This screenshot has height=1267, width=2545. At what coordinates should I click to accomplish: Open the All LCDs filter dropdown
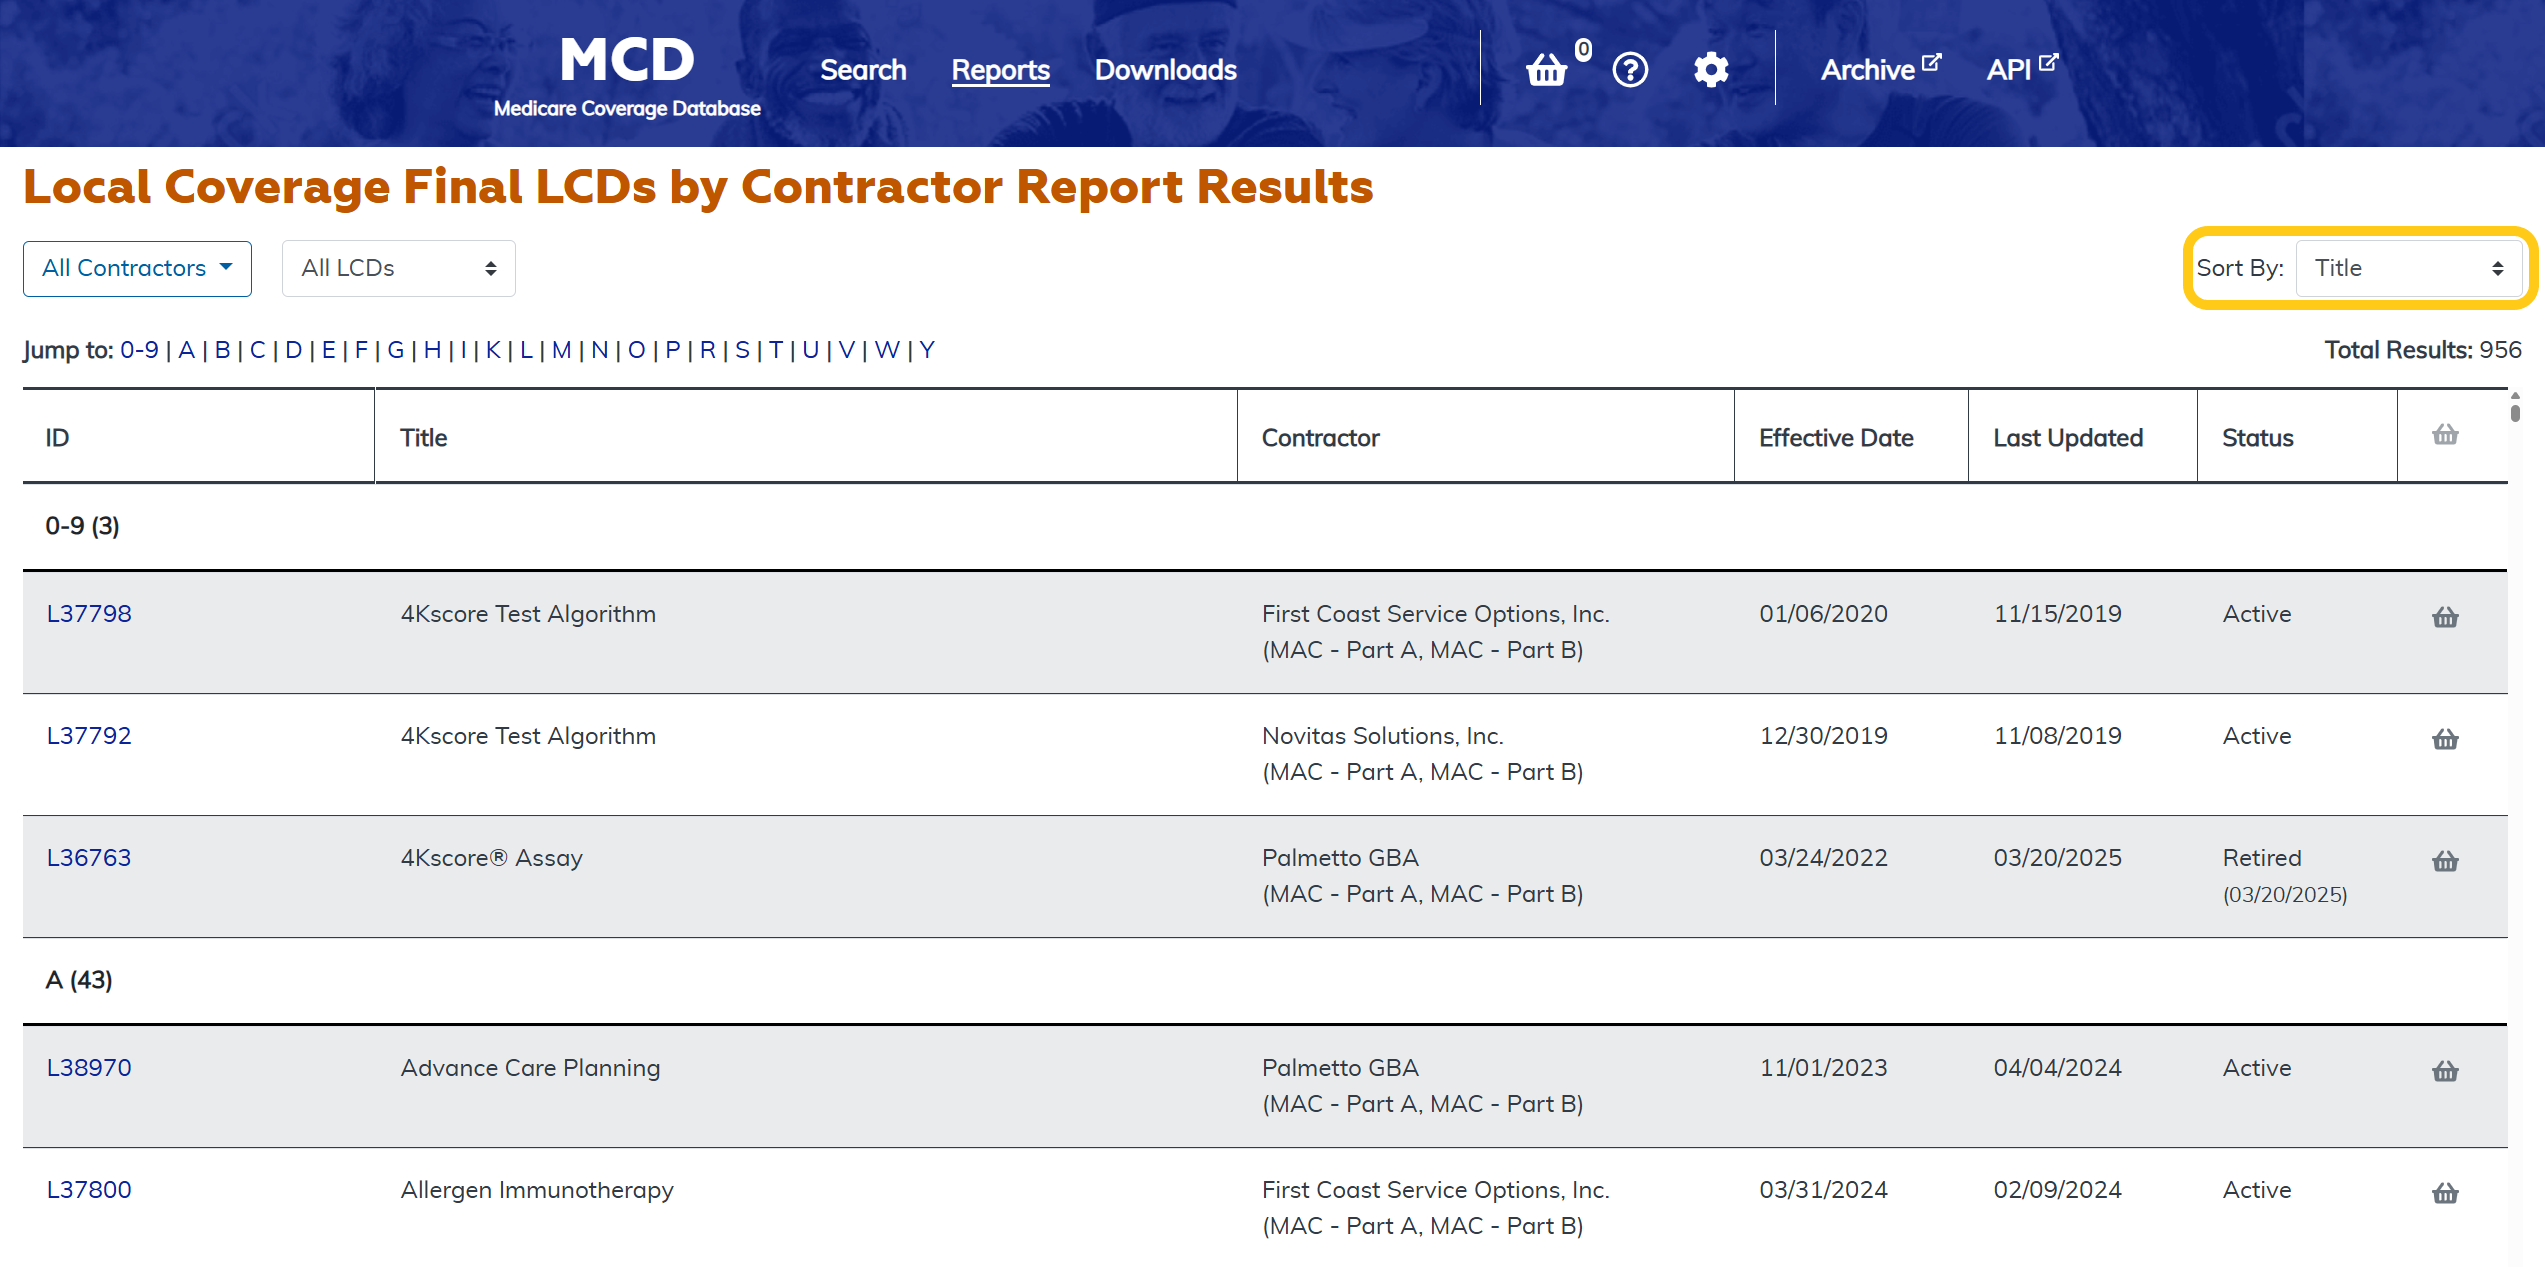coord(398,268)
